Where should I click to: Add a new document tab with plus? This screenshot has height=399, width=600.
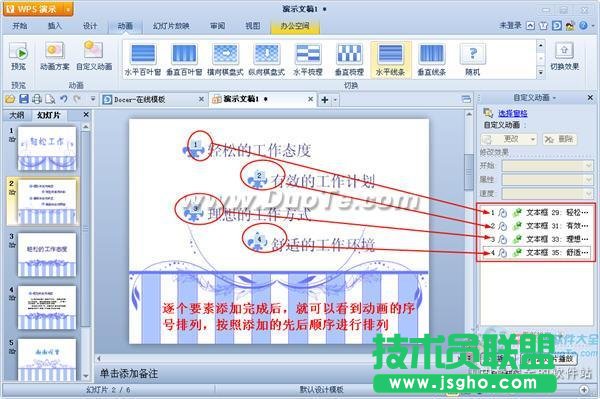point(324,100)
